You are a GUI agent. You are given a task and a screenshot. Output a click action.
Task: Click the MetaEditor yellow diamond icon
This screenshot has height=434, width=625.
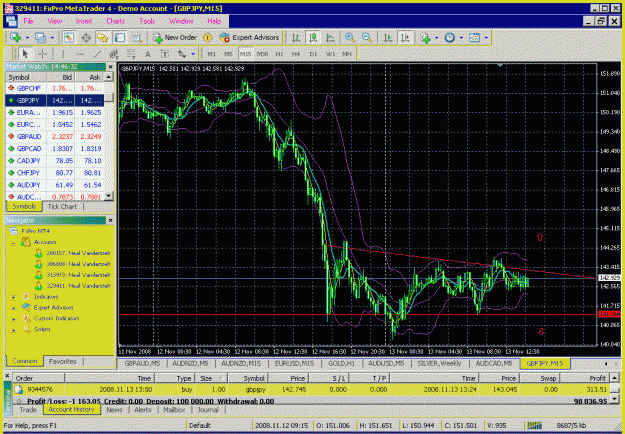(207, 37)
